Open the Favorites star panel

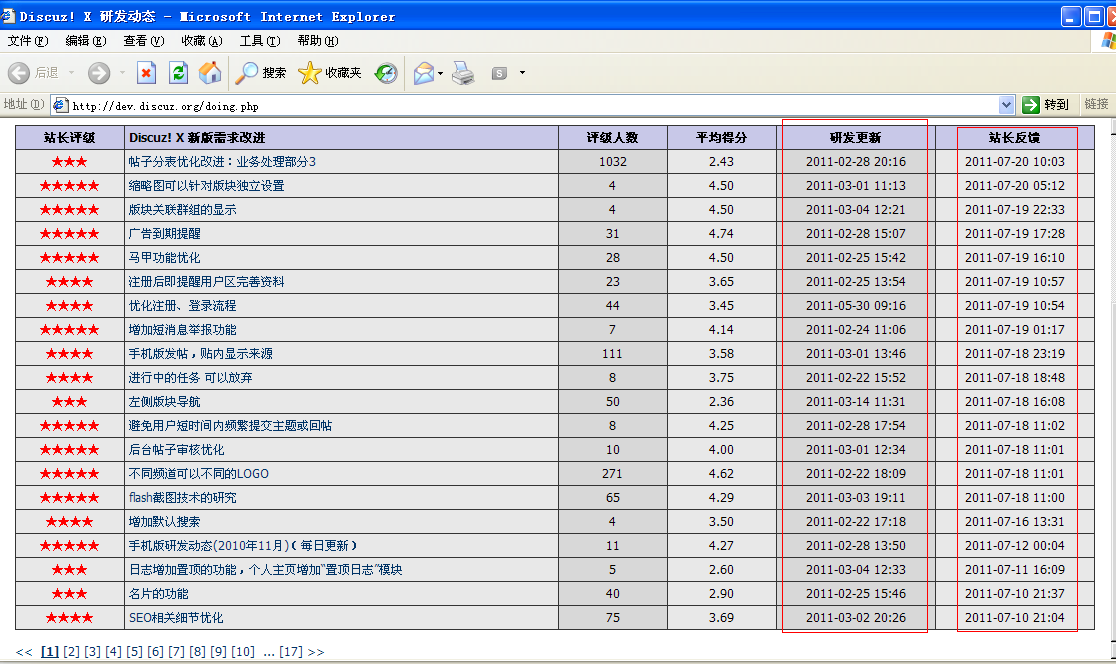tap(330, 73)
